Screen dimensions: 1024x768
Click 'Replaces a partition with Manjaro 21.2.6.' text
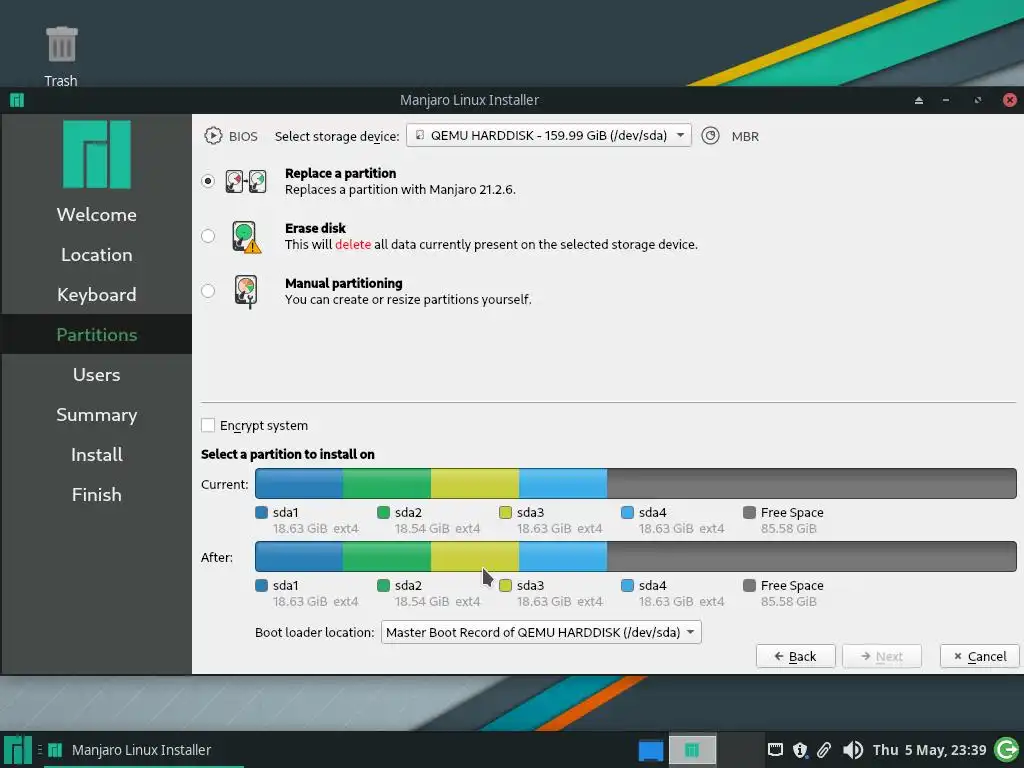click(x=400, y=189)
